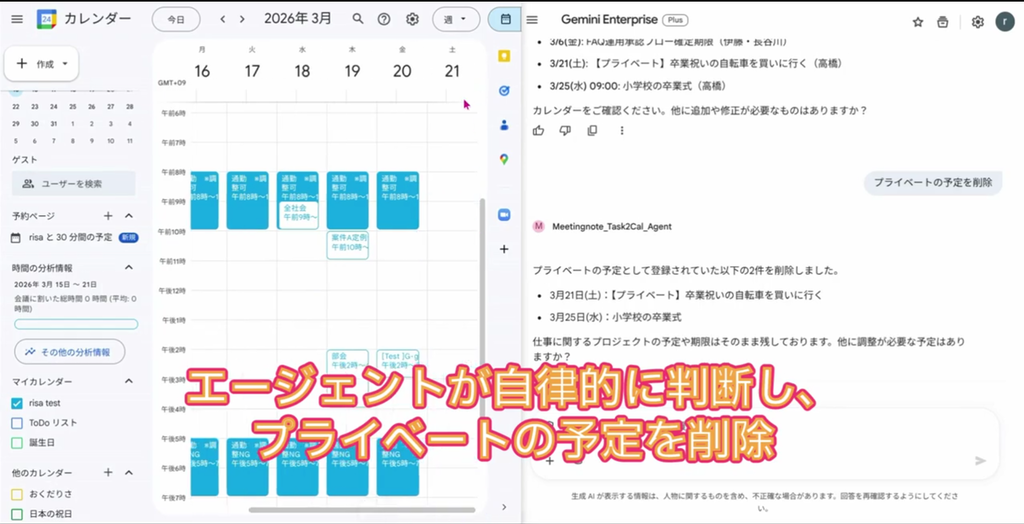Open Gemini Enterprise menu hamburger
Screen dimensions: 1024x524
pos(532,20)
